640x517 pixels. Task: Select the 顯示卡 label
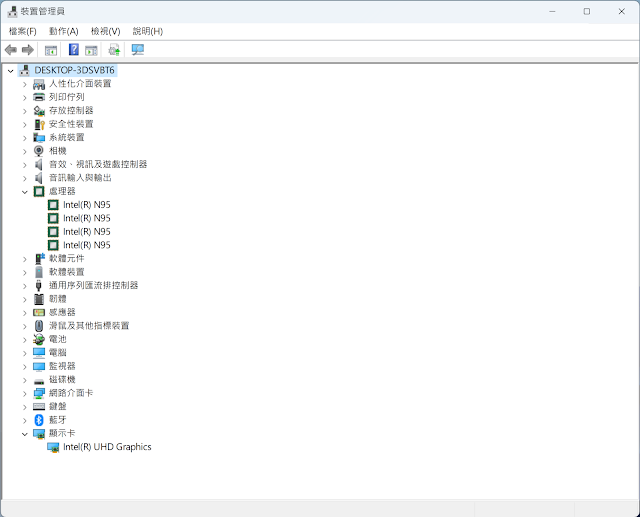pos(62,433)
